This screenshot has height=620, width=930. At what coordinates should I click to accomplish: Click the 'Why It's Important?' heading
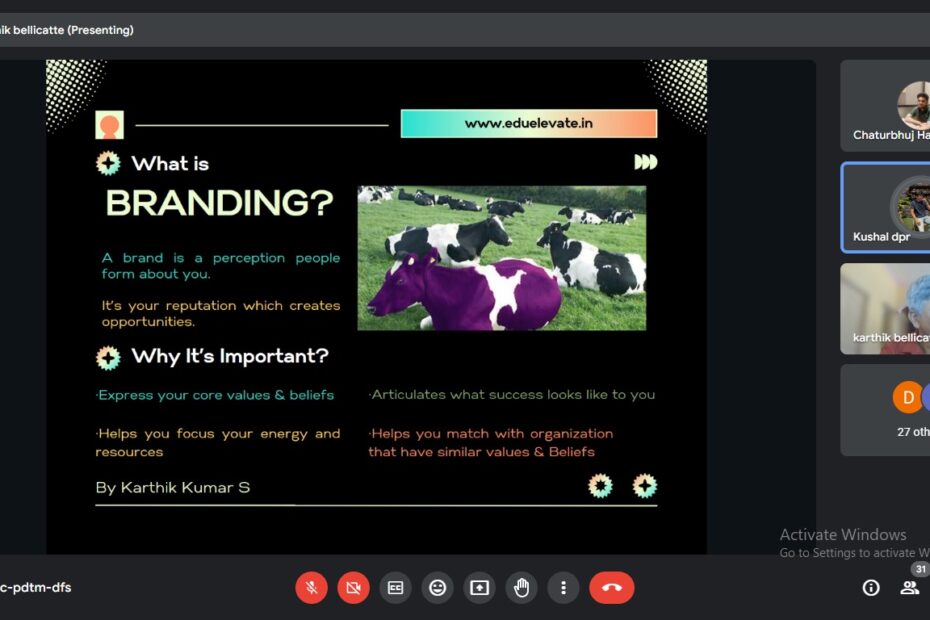coord(230,356)
